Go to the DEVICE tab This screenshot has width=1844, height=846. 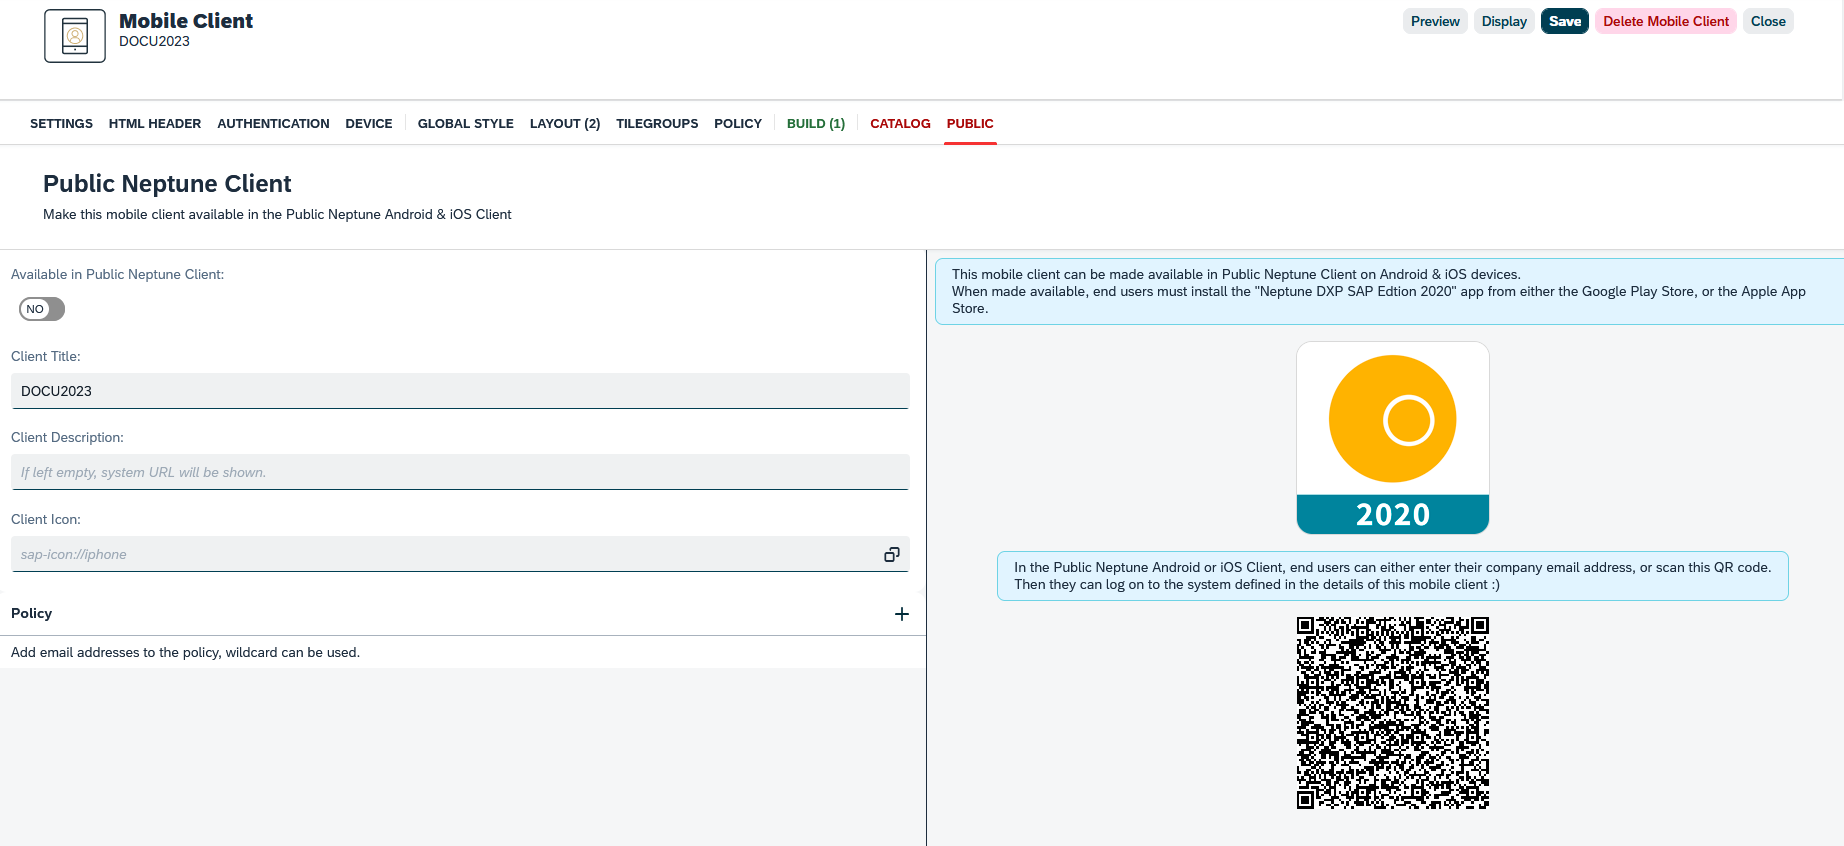369,124
